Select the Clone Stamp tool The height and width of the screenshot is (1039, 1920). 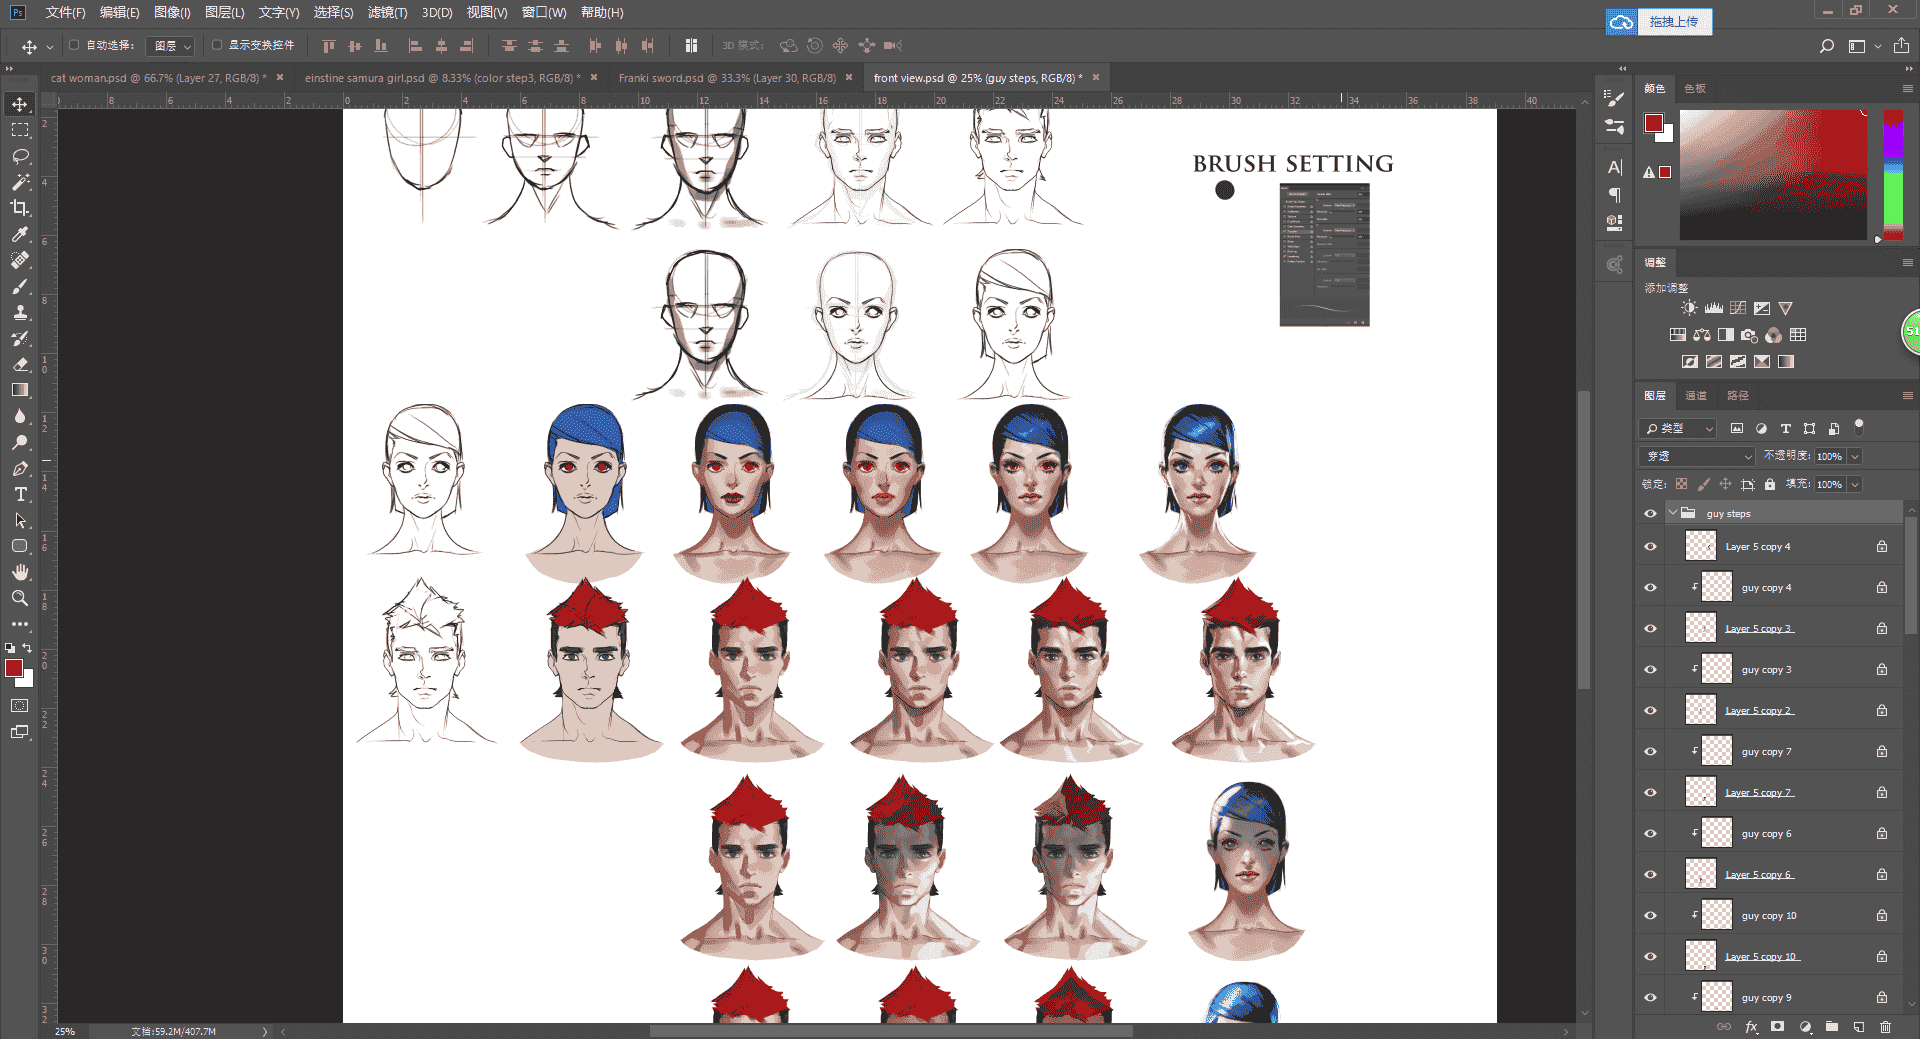pyautogui.click(x=20, y=312)
